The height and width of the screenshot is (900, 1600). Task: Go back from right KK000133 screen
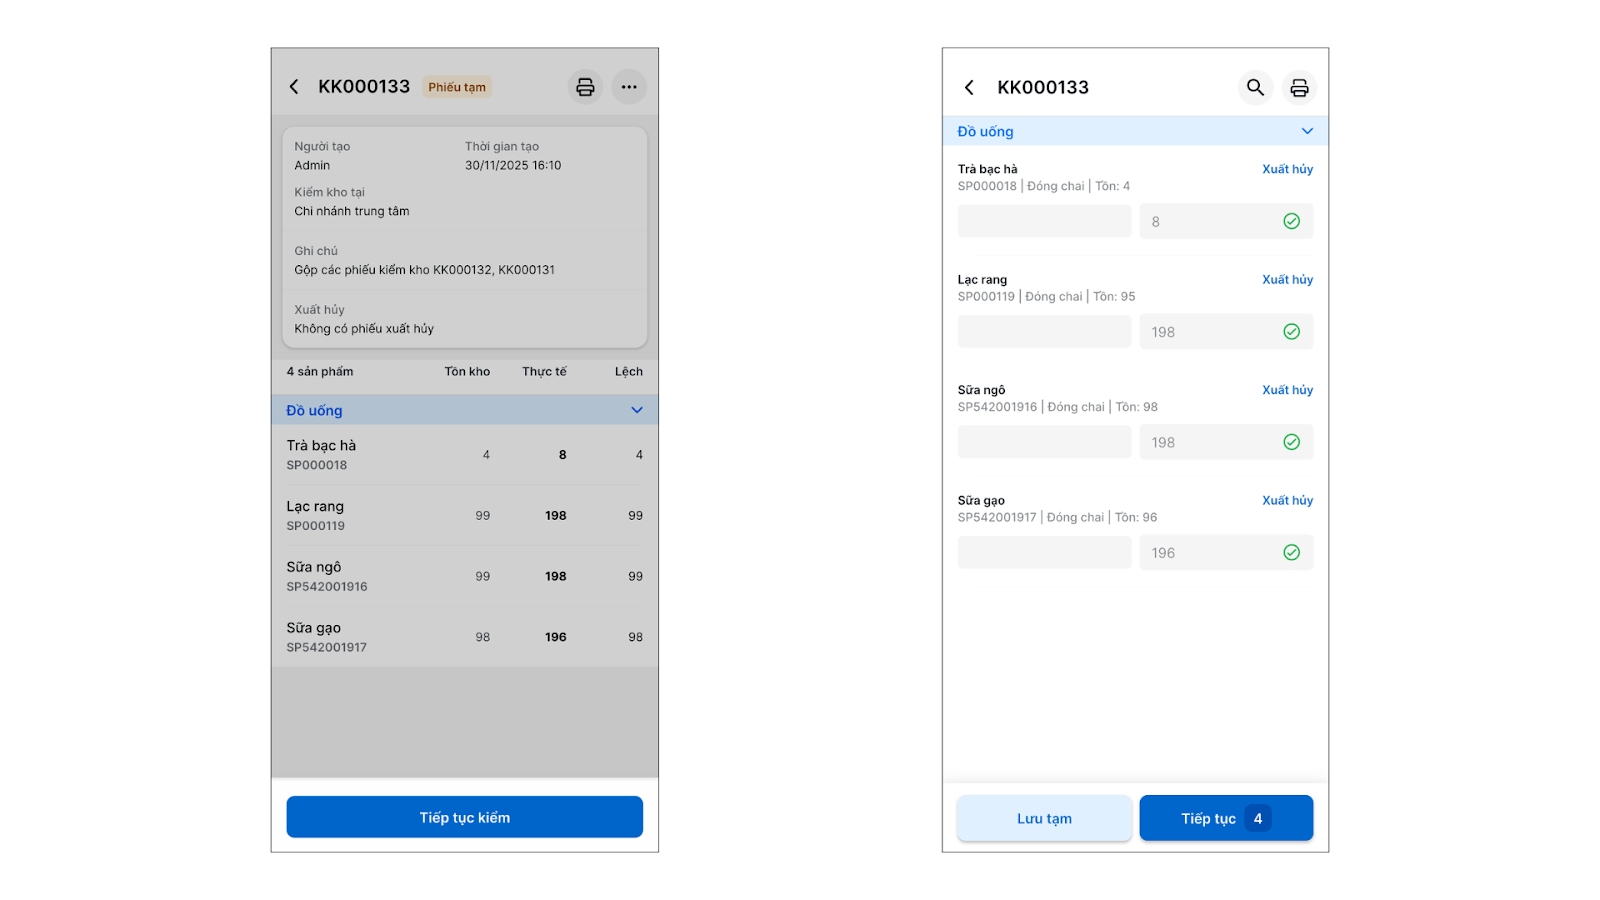pos(969,88)
